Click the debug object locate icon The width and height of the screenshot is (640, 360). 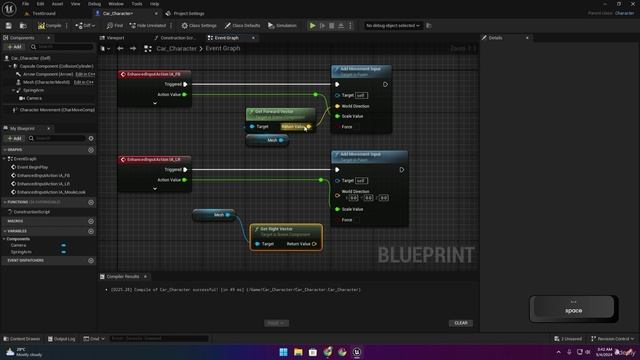coord(429,25)
